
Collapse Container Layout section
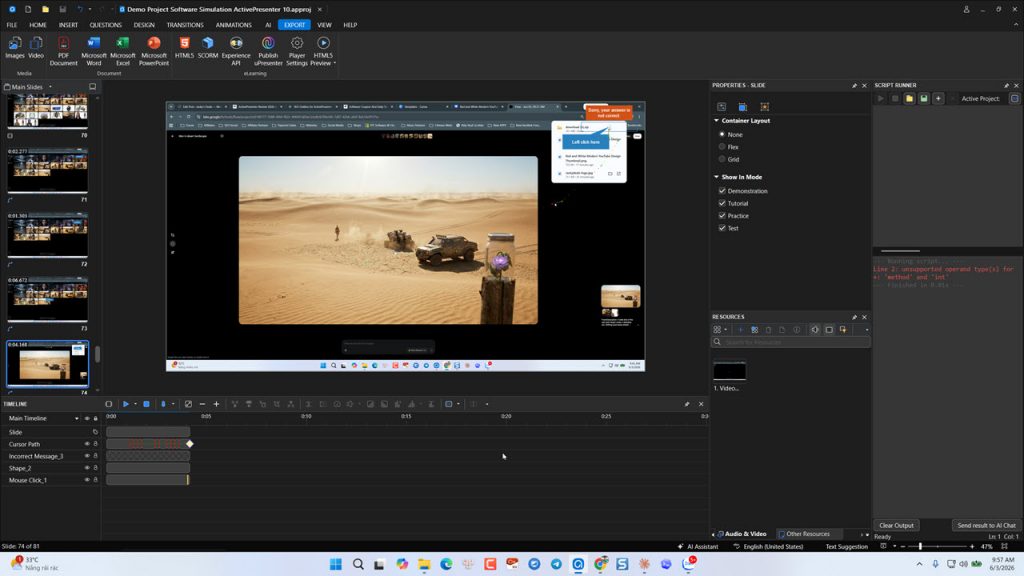tap(716, 121)
